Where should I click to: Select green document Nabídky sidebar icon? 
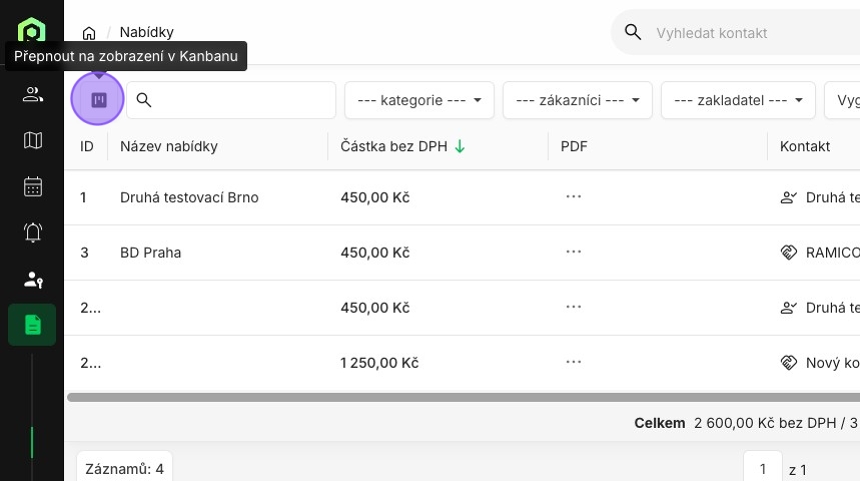coord(32,325)
